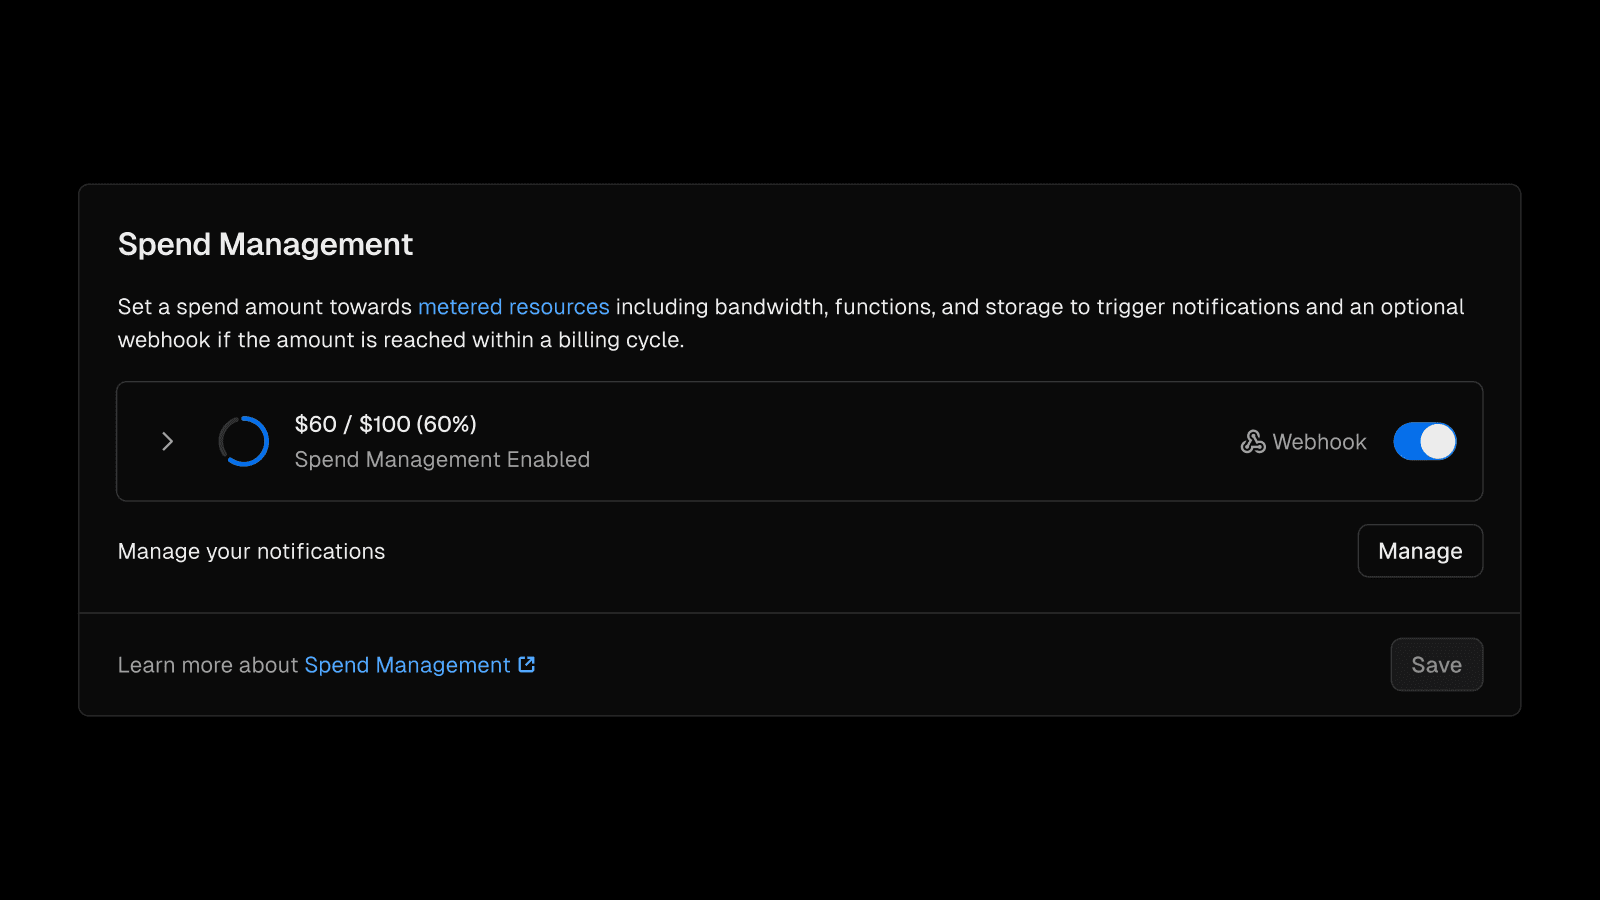Open notifications with the Manage button
This screenshot has height=900, width=1600.
tap(1419, 551)
